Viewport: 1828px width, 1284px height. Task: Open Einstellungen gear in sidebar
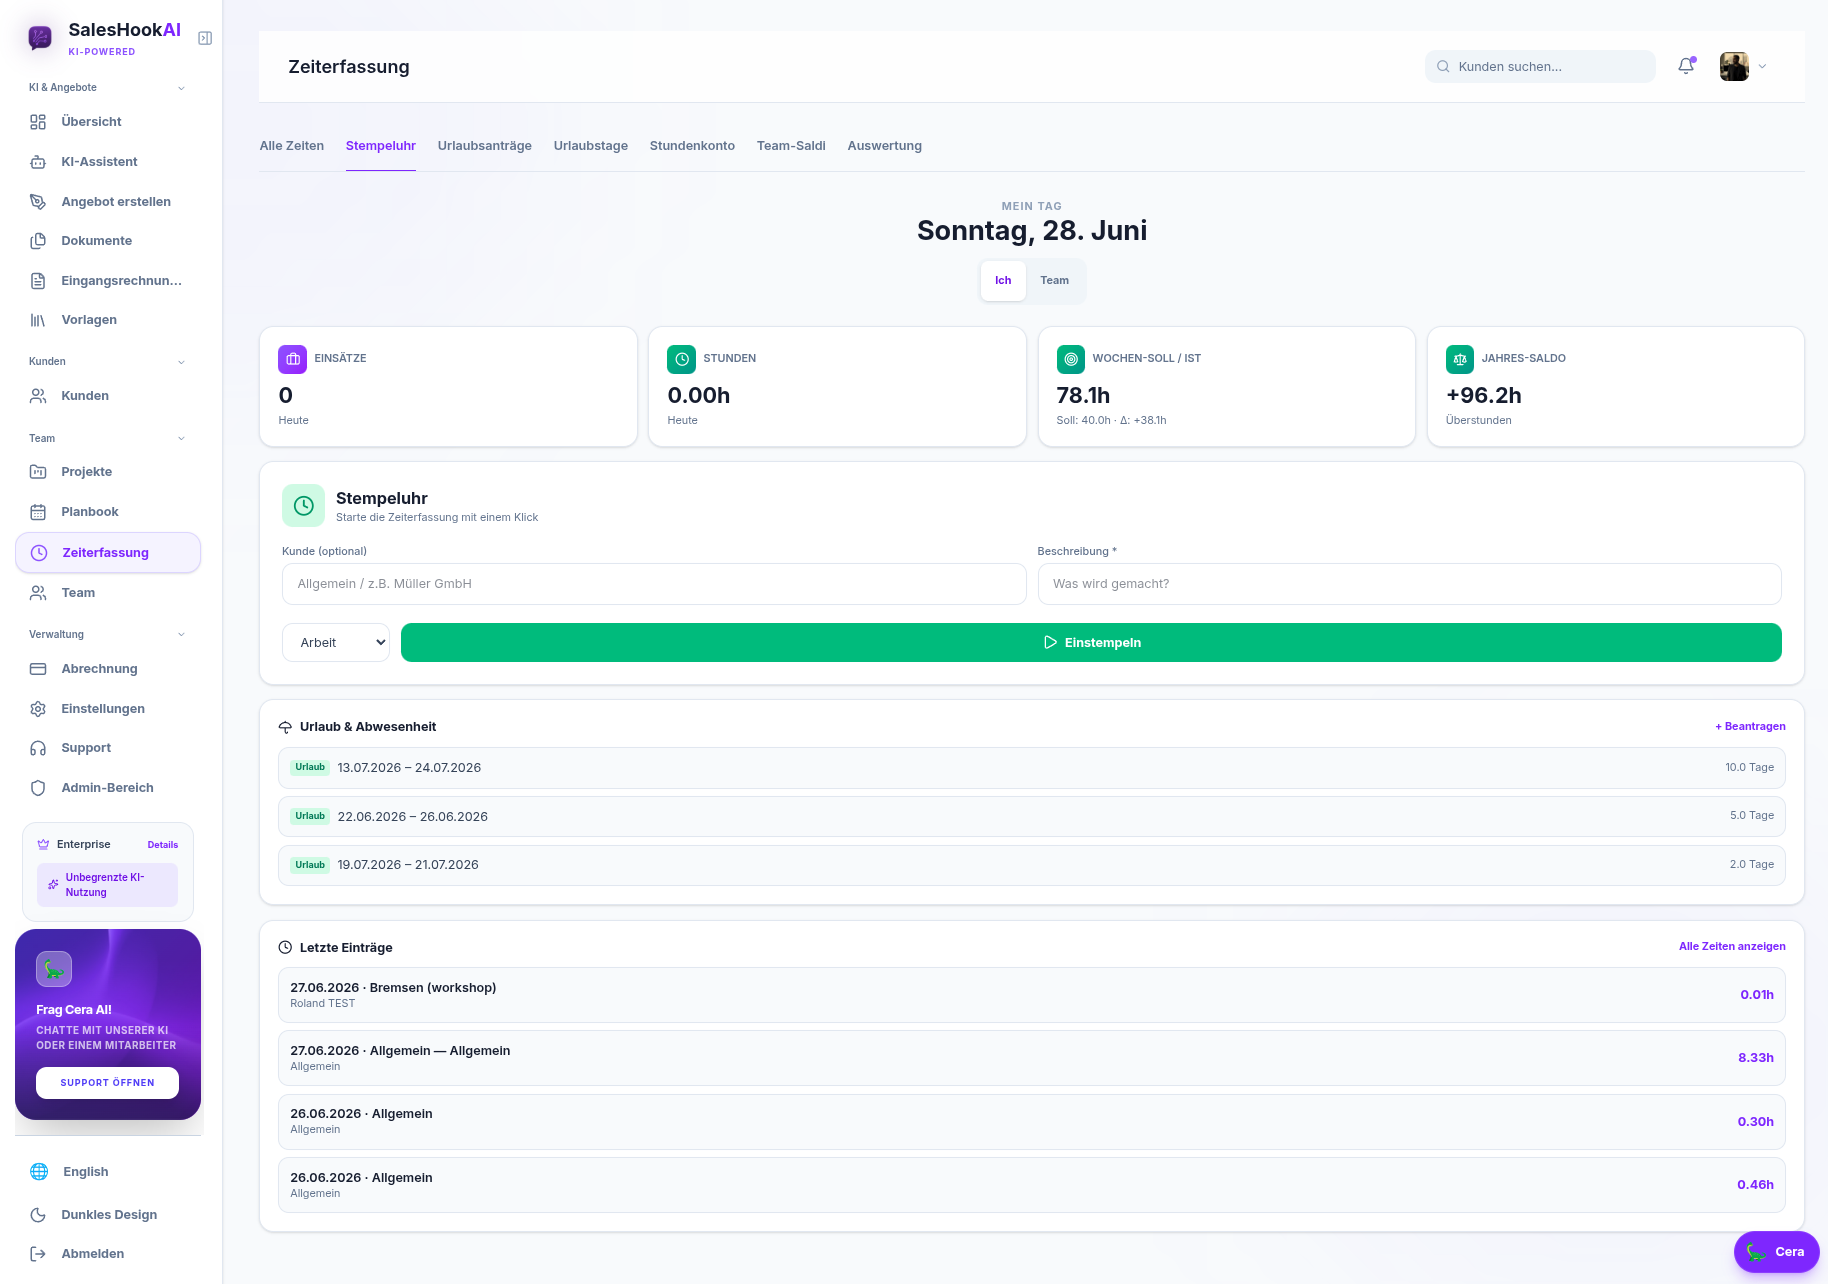[38, 709]
